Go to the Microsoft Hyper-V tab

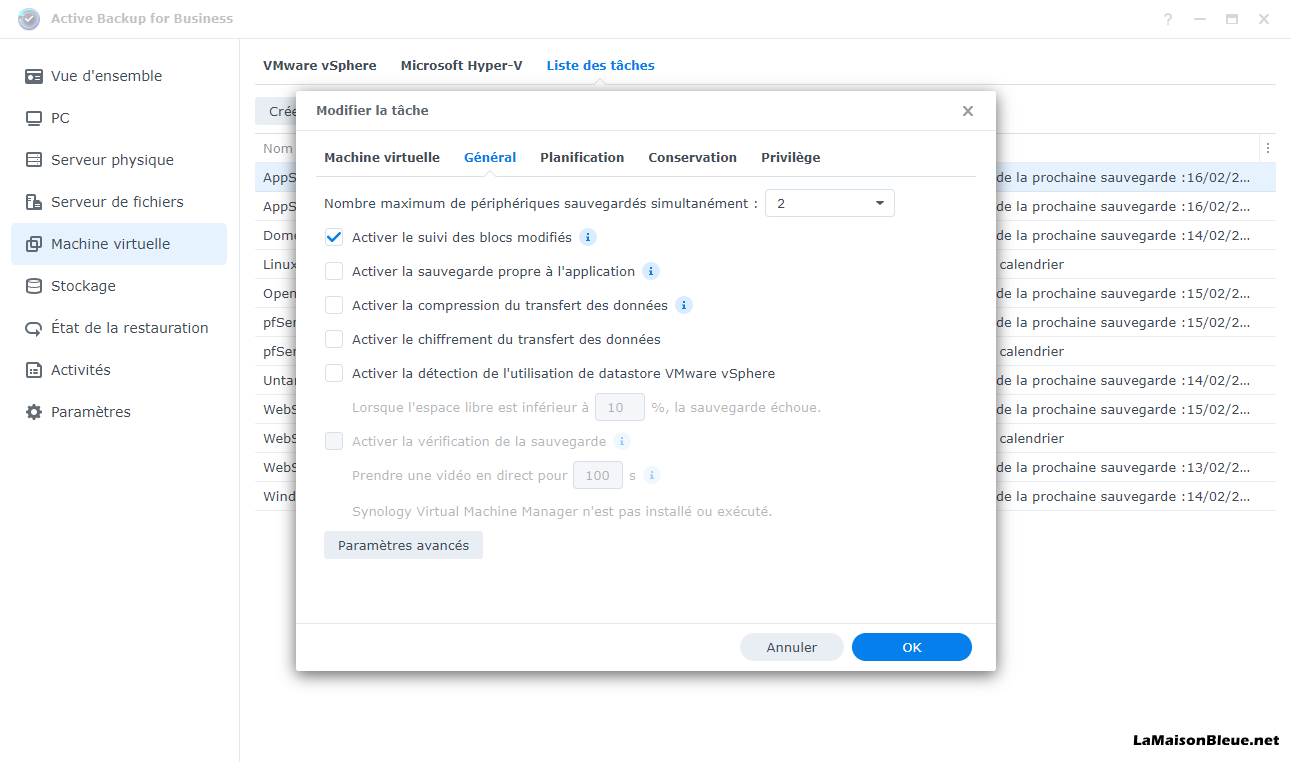tap(461, 65)
